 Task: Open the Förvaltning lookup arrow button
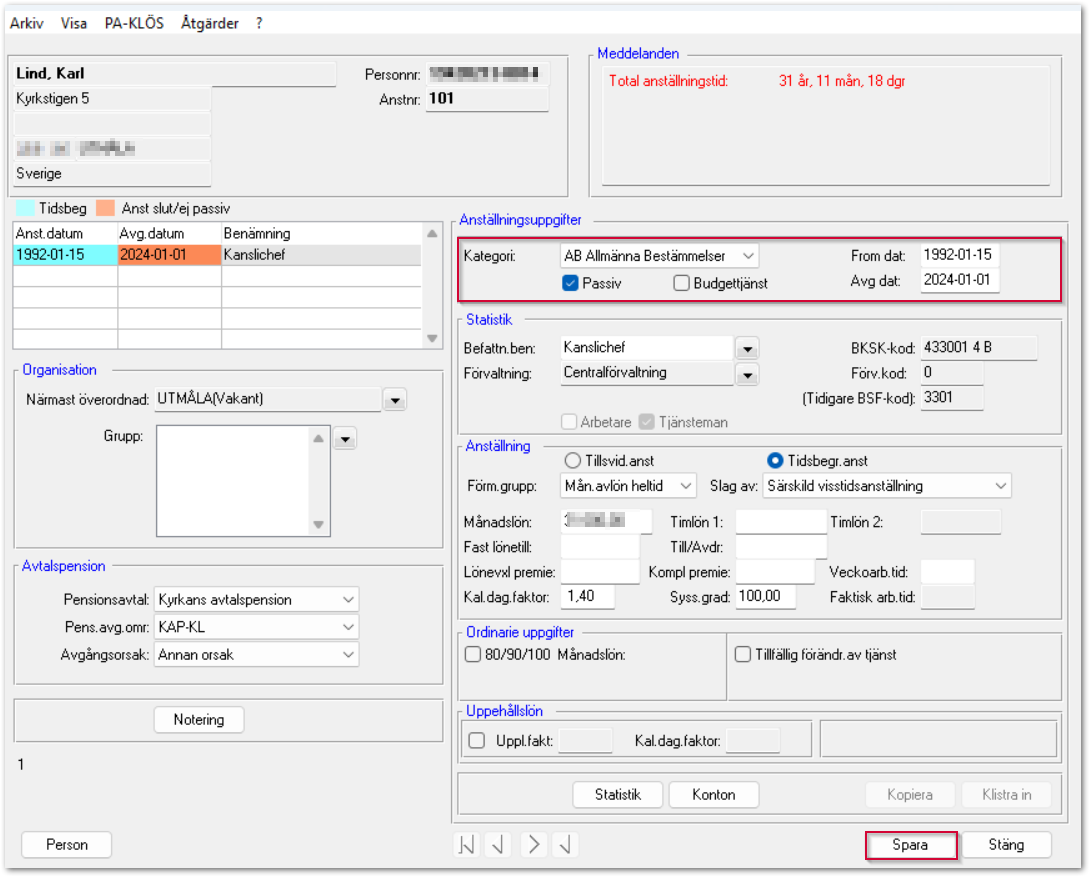coord(746,374)
